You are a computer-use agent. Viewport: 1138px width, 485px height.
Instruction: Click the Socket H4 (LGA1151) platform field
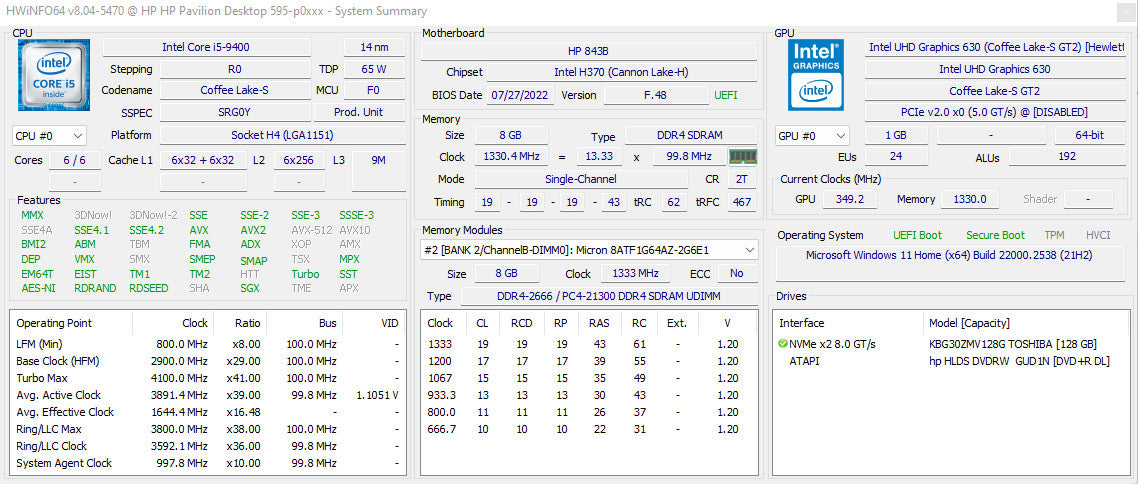[x=282, y=135]
